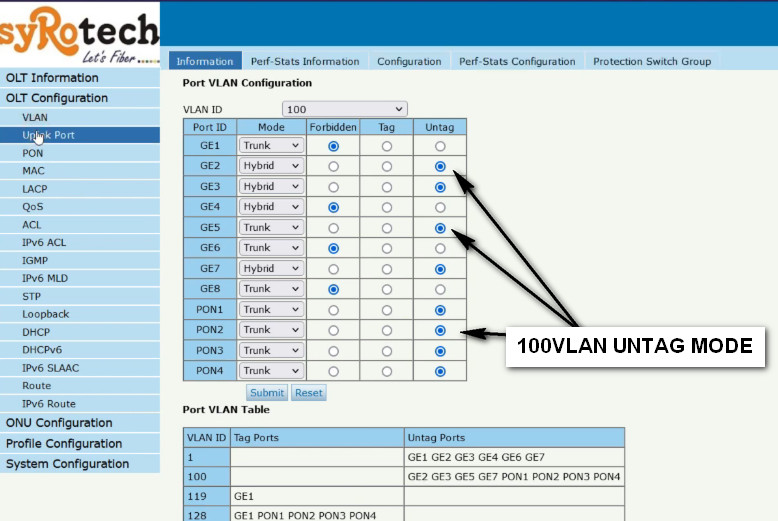Viewport: 778px width, 521px height.
Task: Switch to Perf-Stats Information tab
Action: coord(305,61)
